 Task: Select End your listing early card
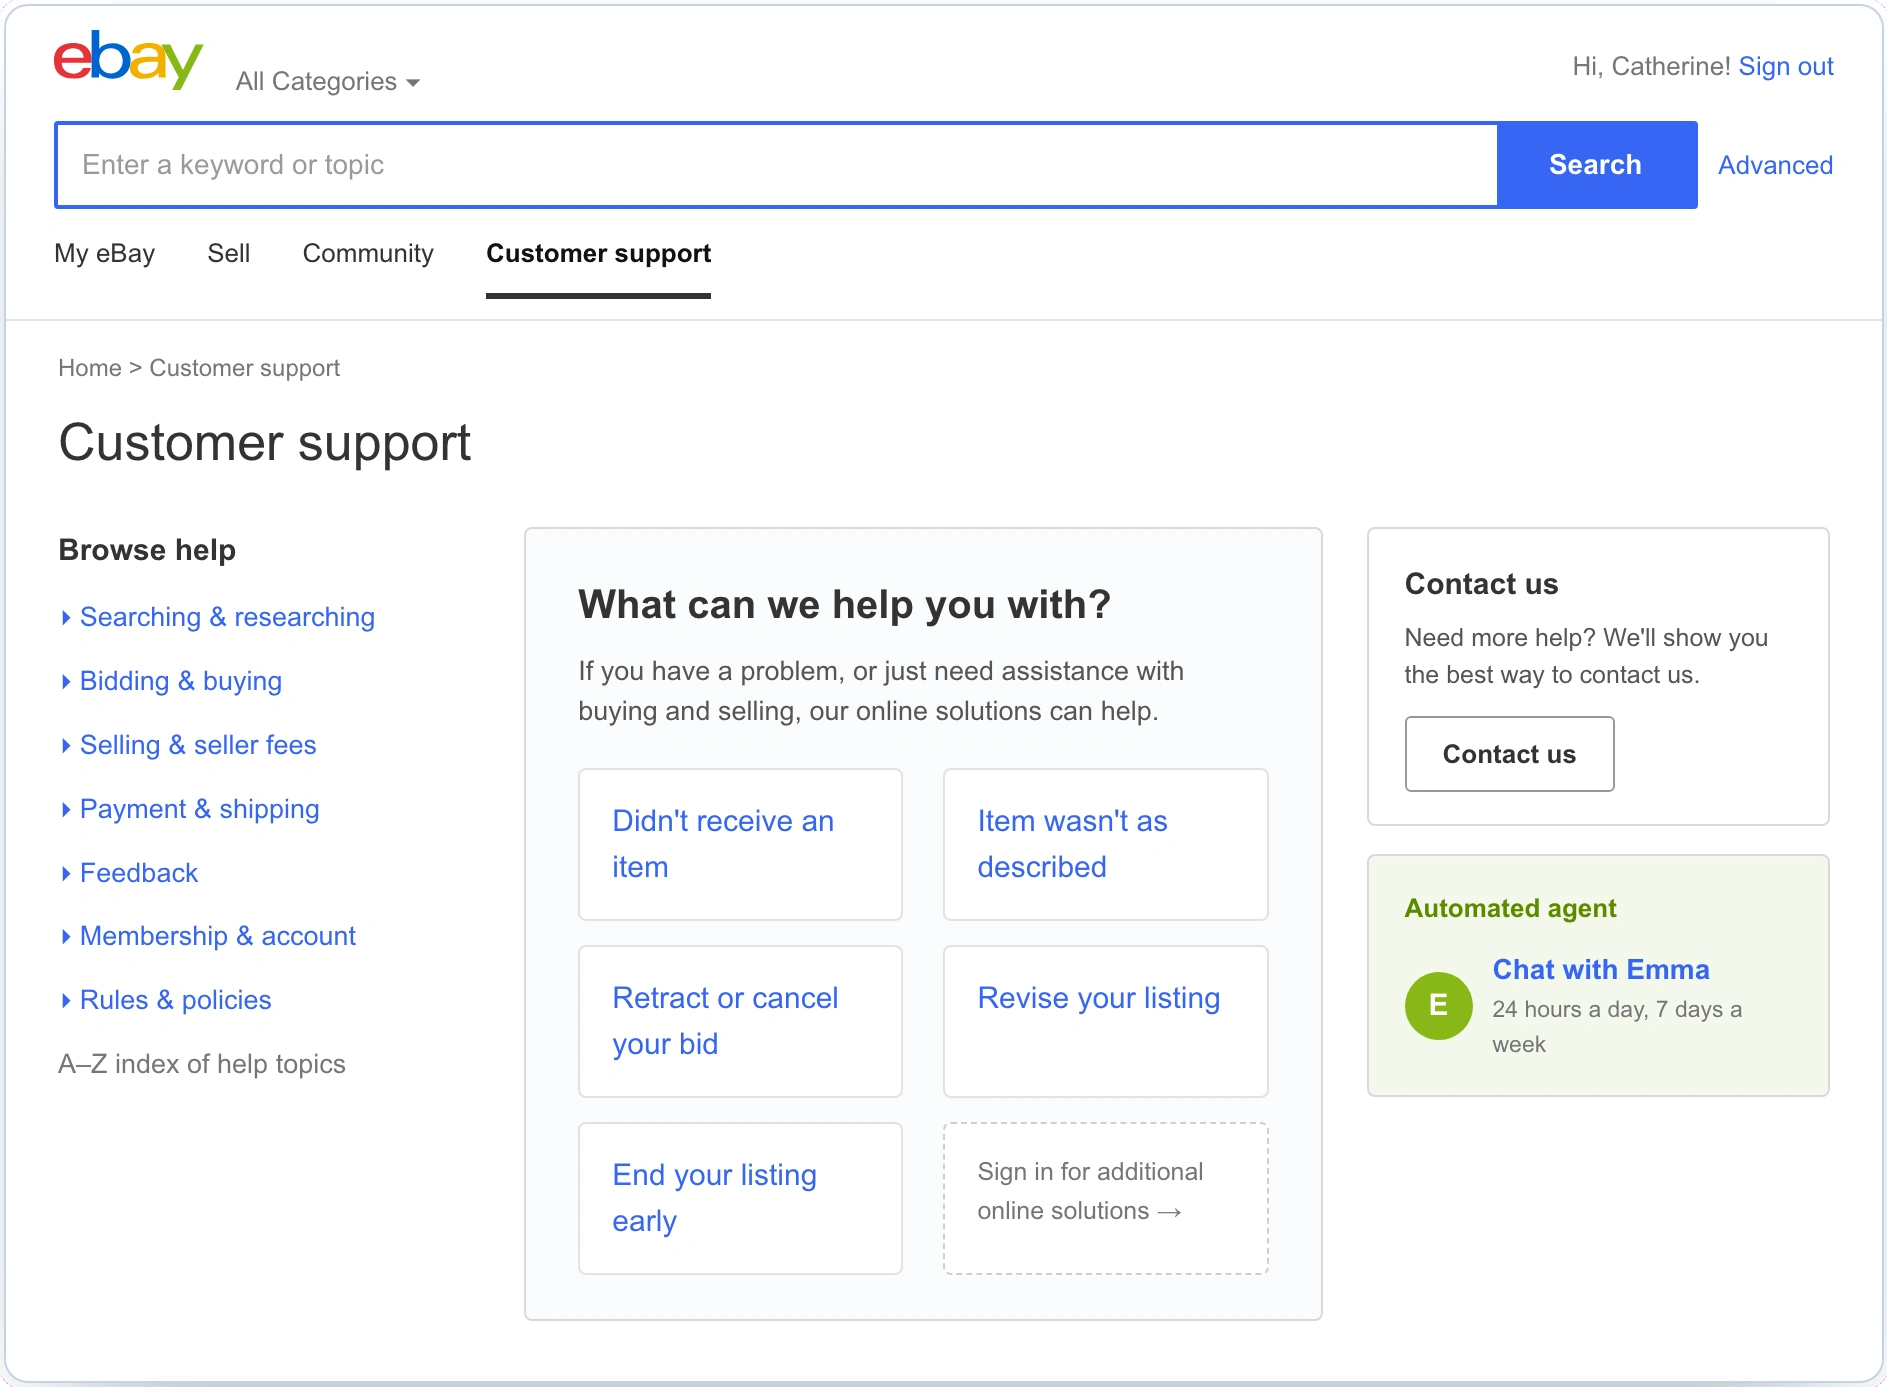click(x=740, y=1198)
